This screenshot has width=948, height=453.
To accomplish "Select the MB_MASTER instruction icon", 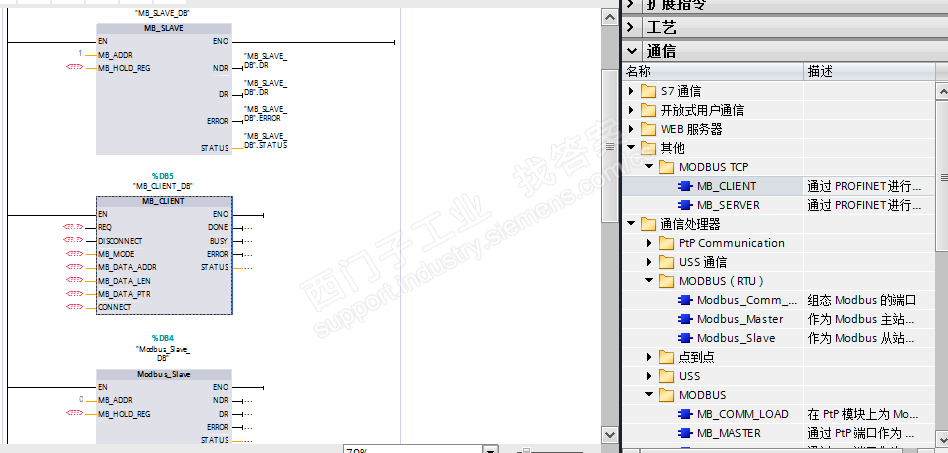I will (x=685, y=433).
